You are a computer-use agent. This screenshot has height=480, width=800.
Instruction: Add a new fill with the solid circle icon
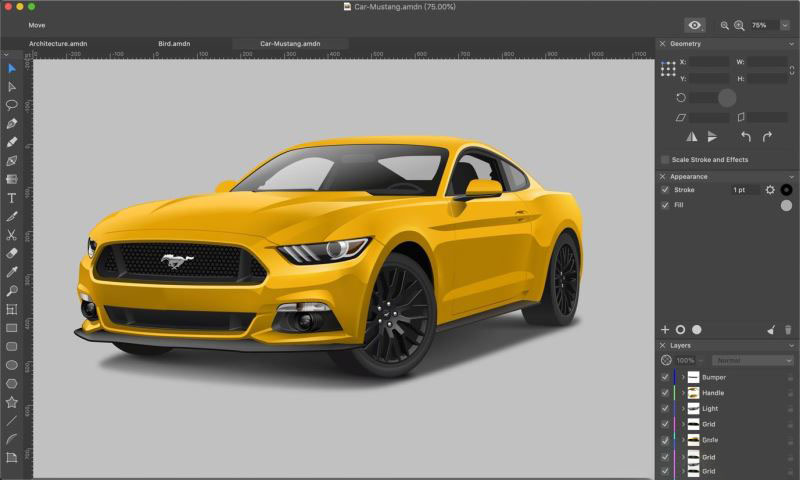pyautogui.click(x=696, y=330)
